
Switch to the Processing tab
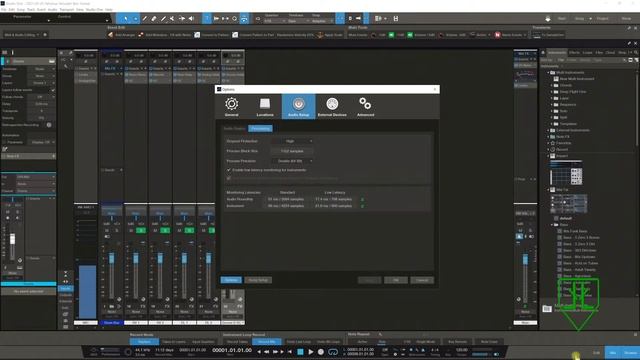click(x=260, y=129)
